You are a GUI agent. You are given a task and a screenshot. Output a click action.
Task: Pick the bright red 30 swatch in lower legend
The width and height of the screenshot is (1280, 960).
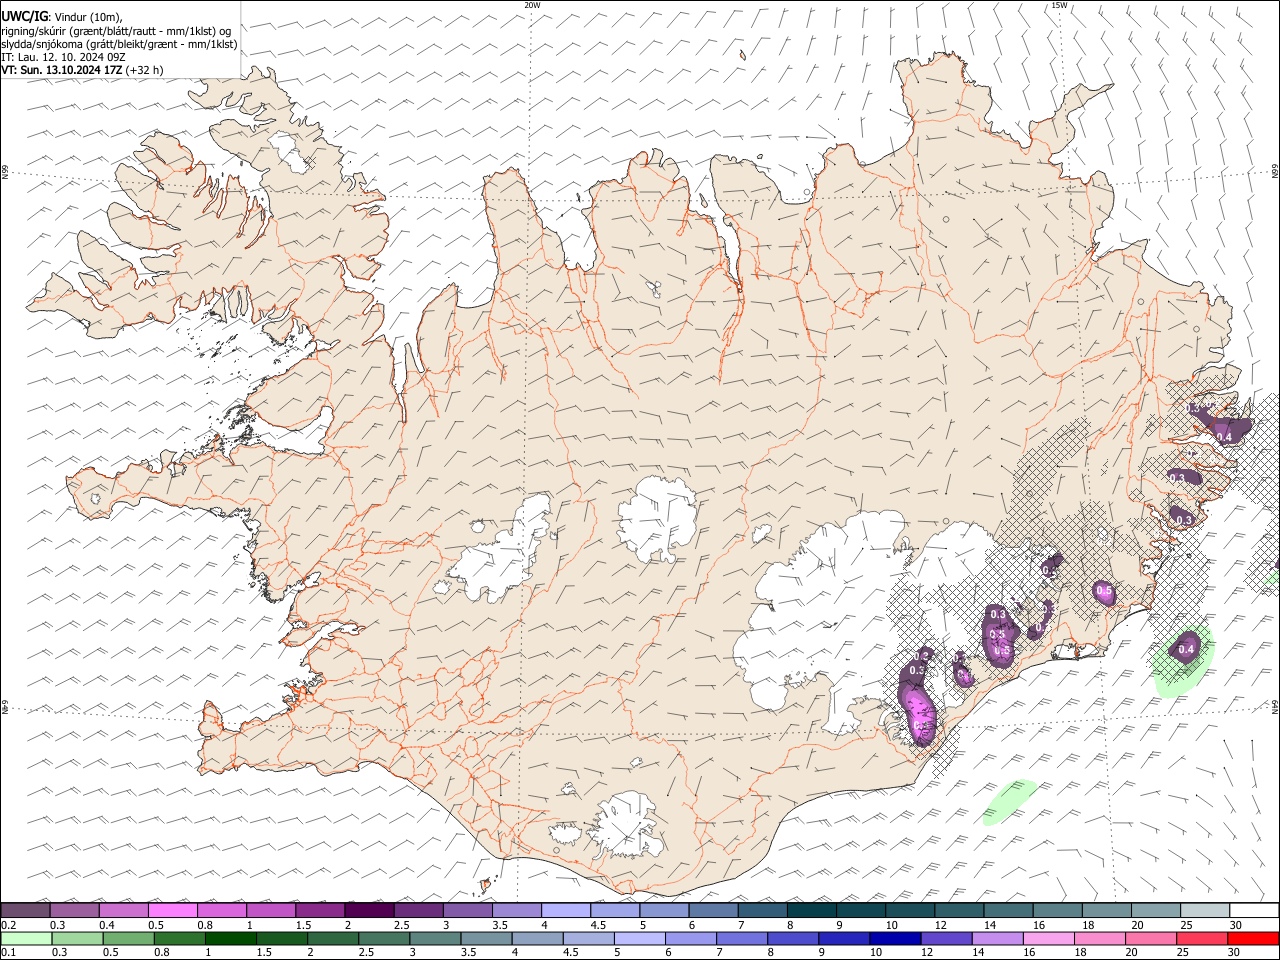click(x=1252, y=938)
